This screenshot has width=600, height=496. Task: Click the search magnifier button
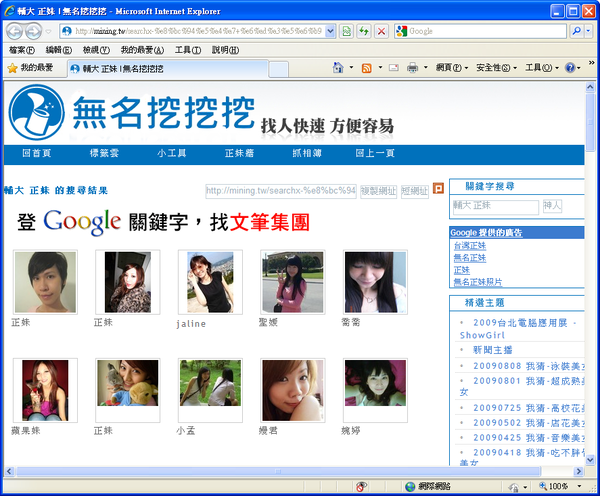[x=576, y=31]
